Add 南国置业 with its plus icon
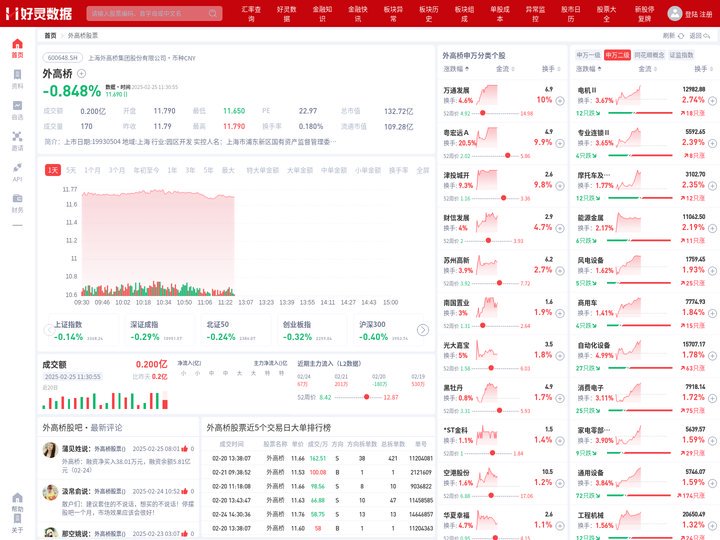Screen dimensions: 720x540 click(560, 313)
